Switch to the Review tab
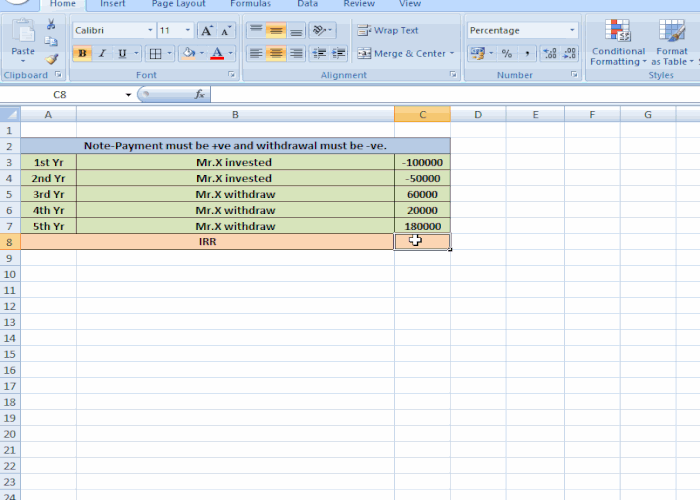 coord(359,4)
